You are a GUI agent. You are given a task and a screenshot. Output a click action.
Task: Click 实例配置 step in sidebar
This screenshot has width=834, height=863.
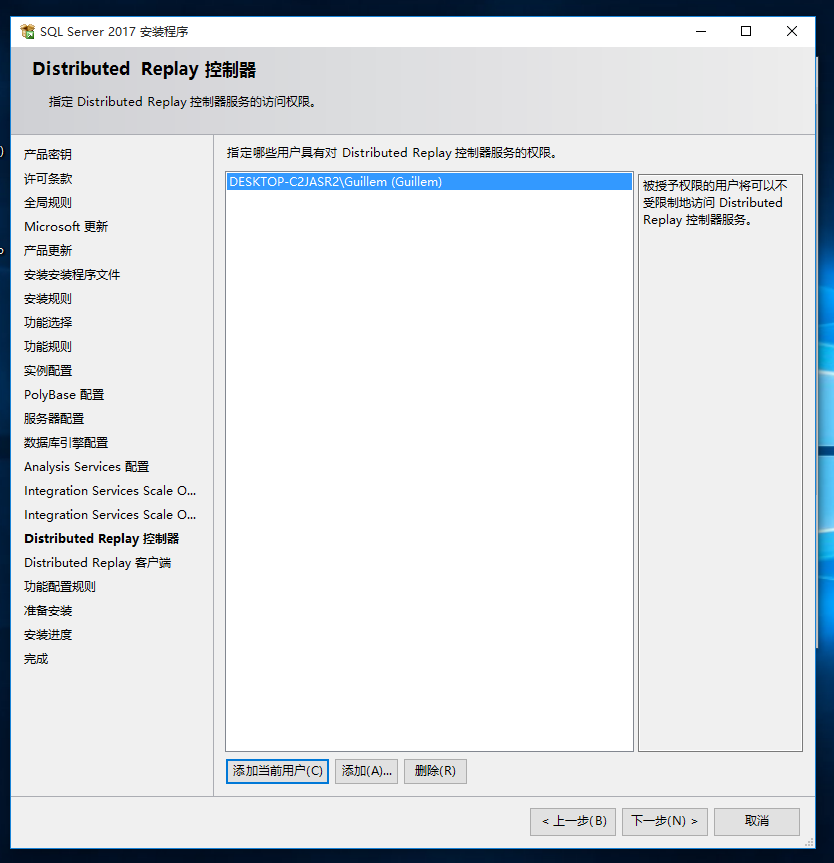pos(48,371)
